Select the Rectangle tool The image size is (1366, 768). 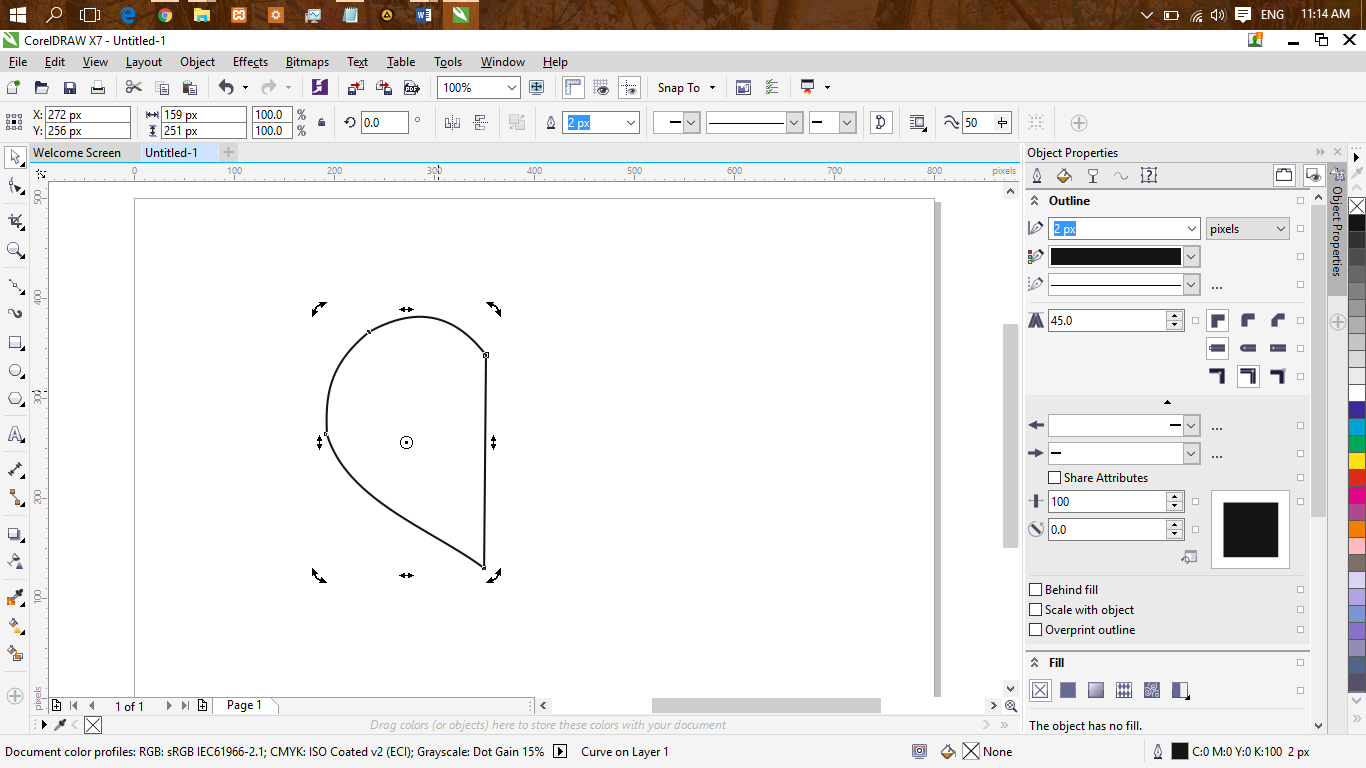tap(15, 343)
